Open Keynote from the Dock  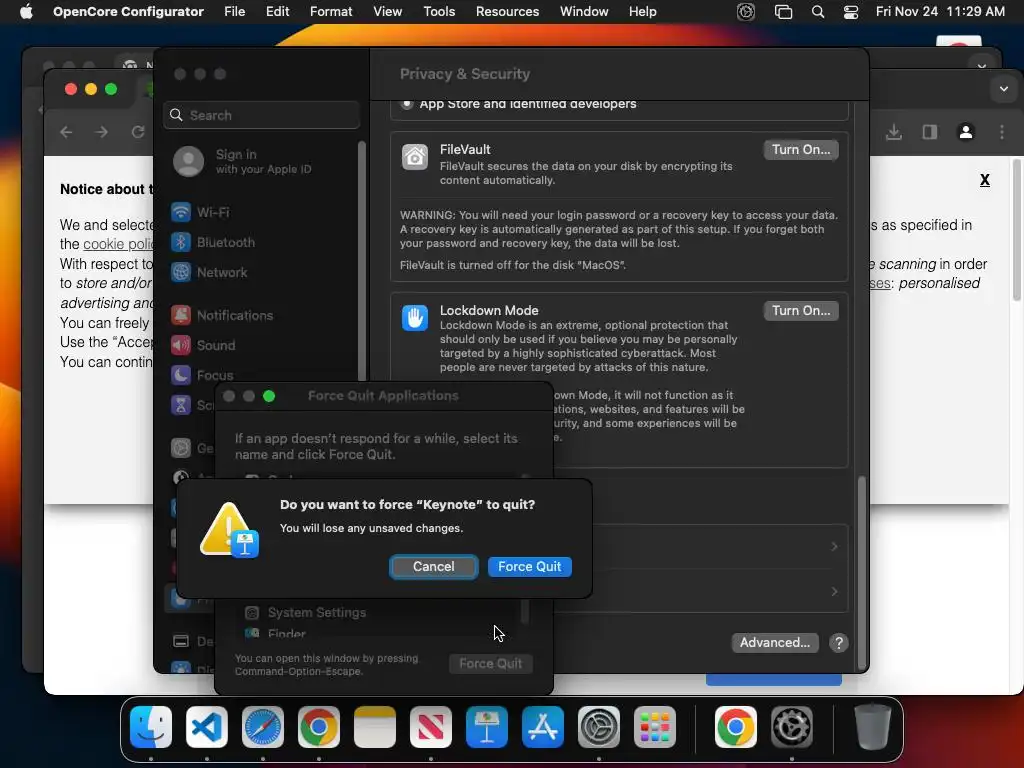point(487,727)
